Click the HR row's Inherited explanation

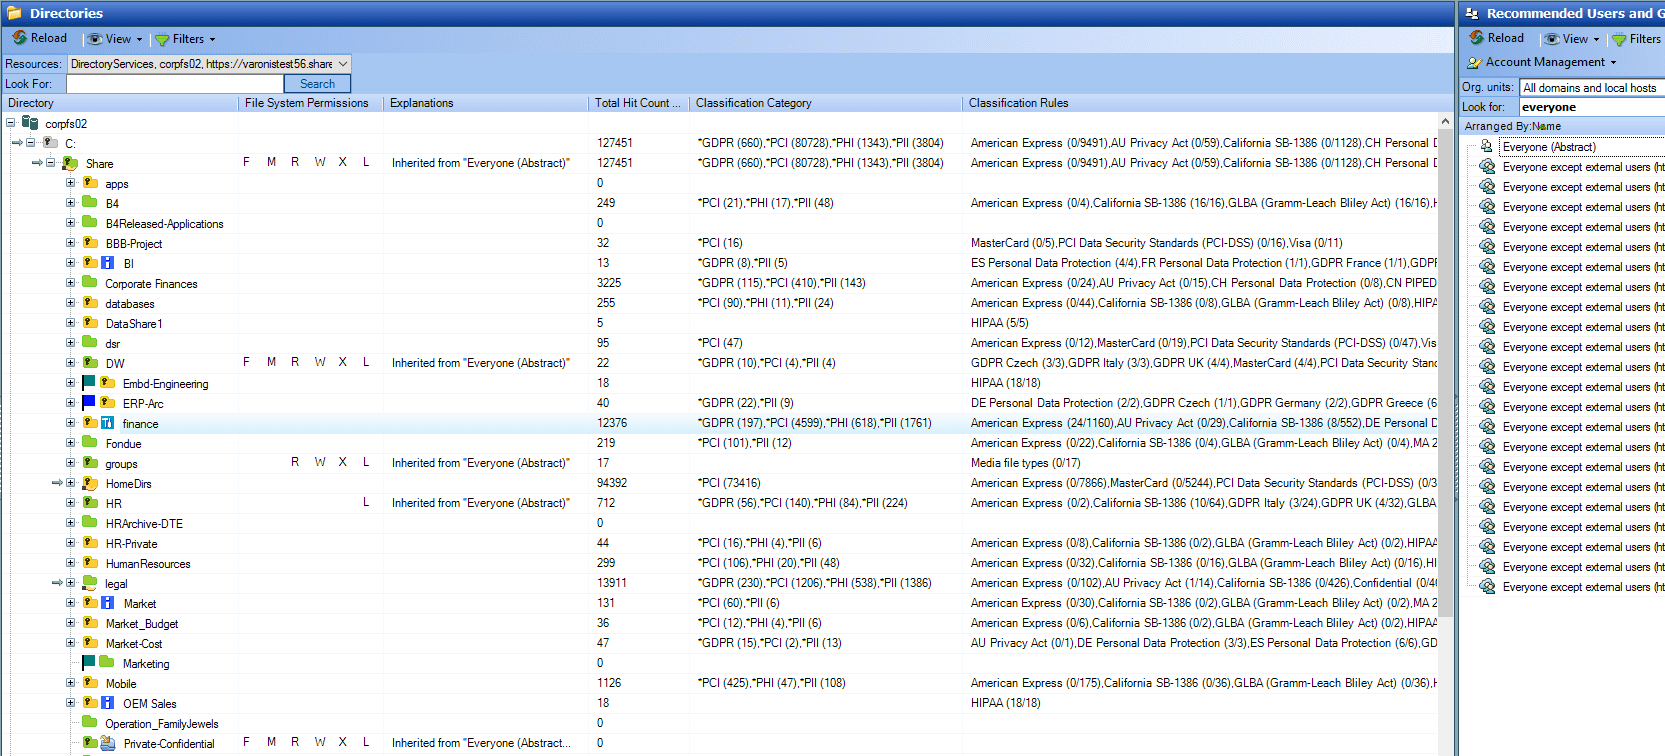tap(481, 503)
